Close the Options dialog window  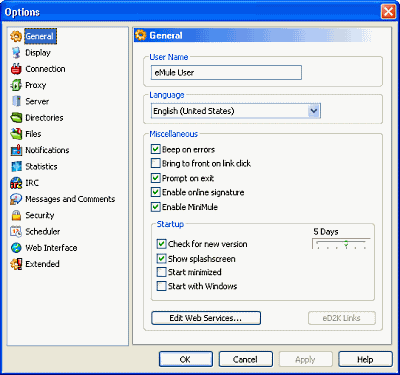[388, 12]
